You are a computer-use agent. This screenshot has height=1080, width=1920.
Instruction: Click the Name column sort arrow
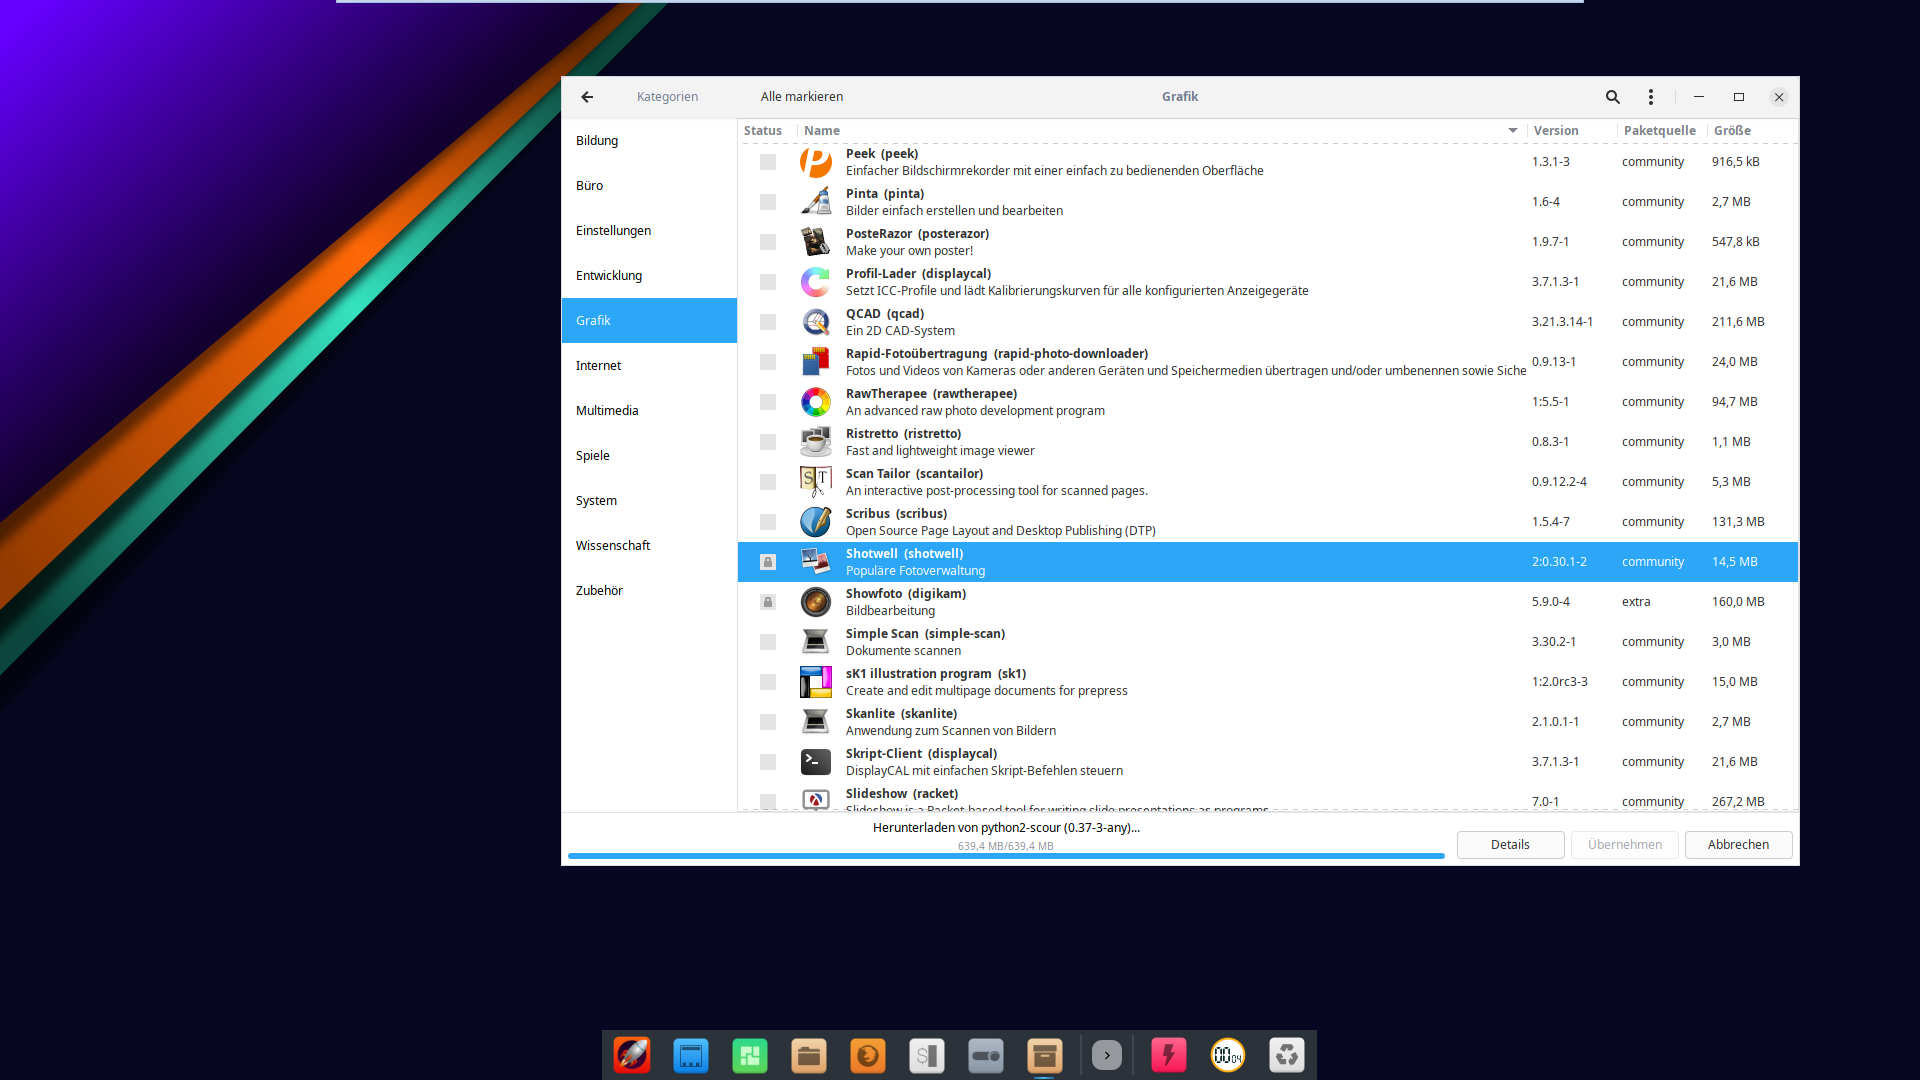[1512, 131]
